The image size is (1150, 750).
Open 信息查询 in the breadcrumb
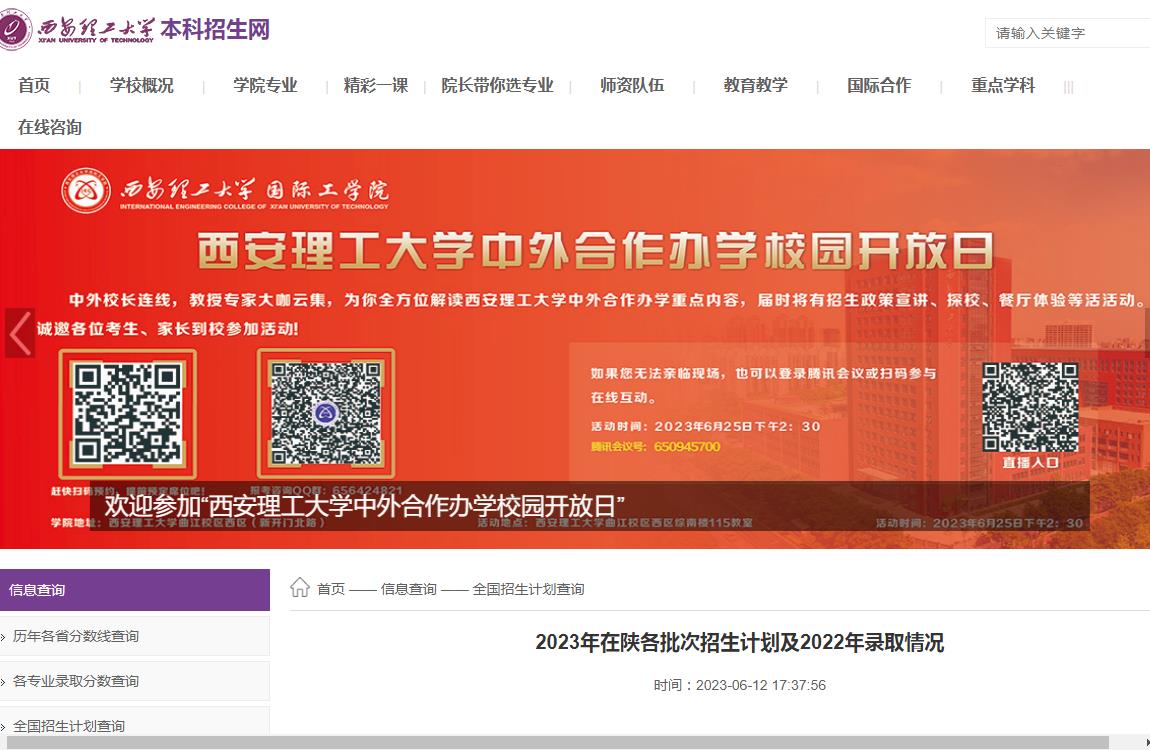click(409, 589)
